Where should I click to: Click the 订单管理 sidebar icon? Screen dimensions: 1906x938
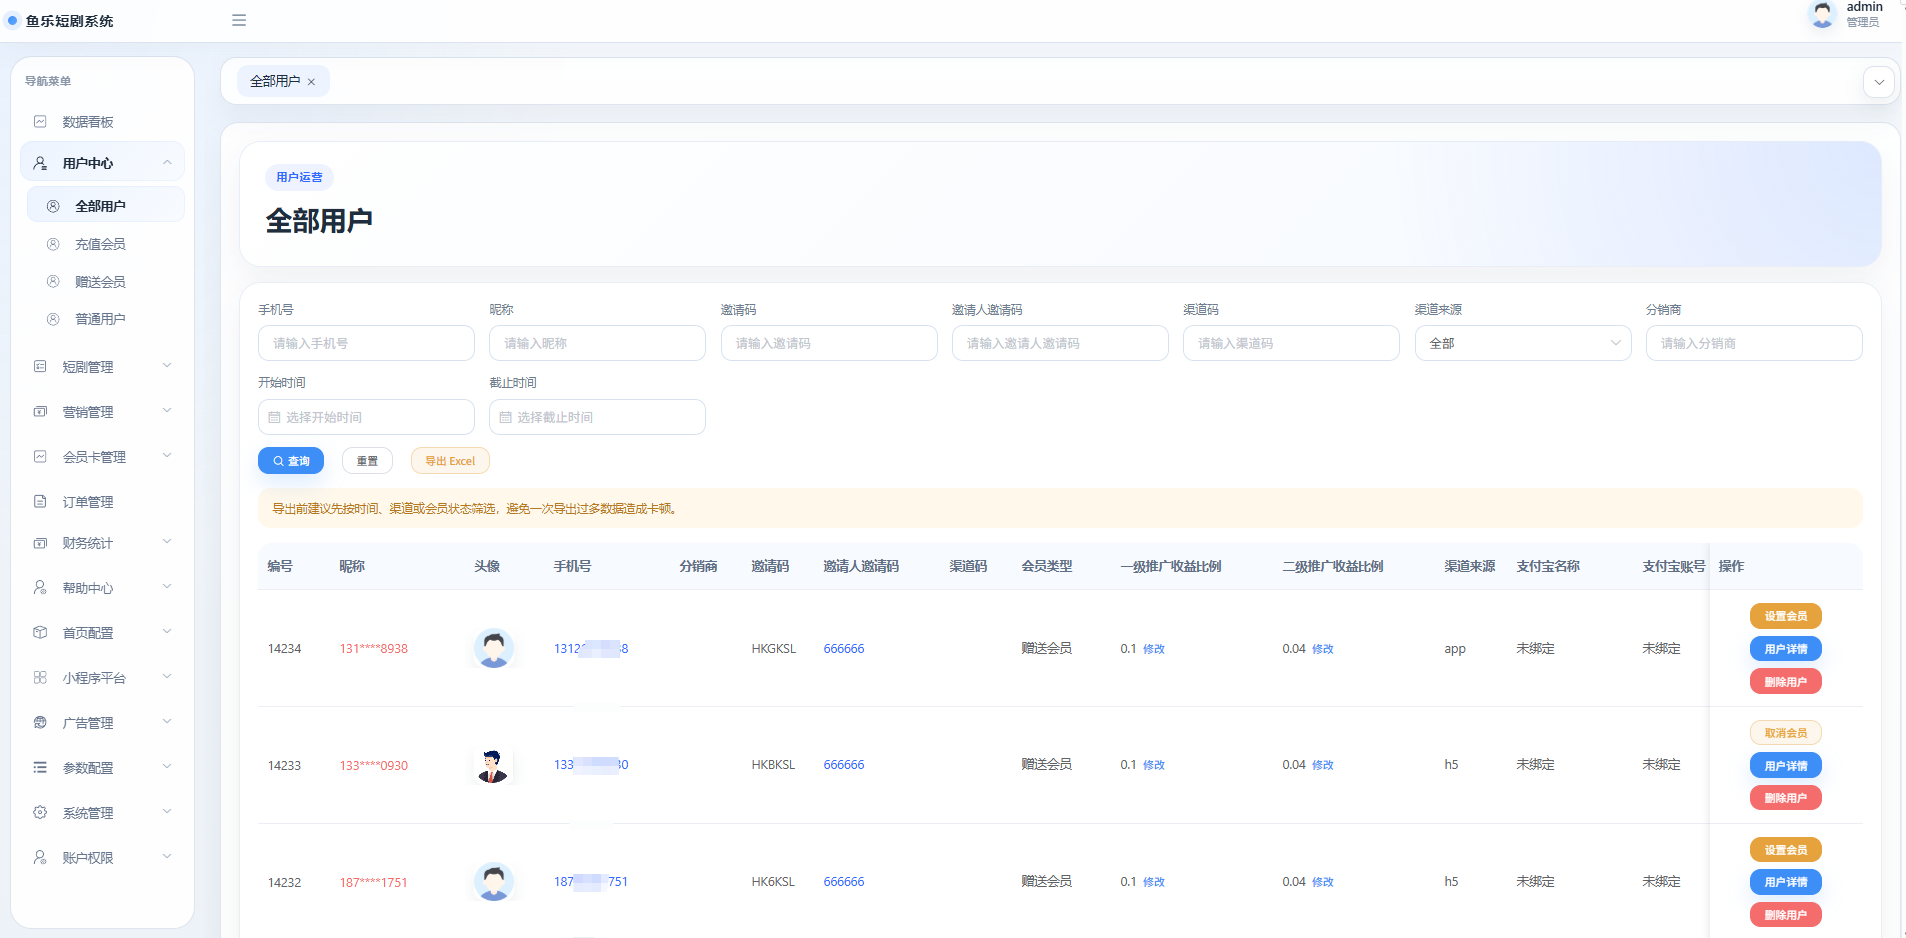point(40,502)
